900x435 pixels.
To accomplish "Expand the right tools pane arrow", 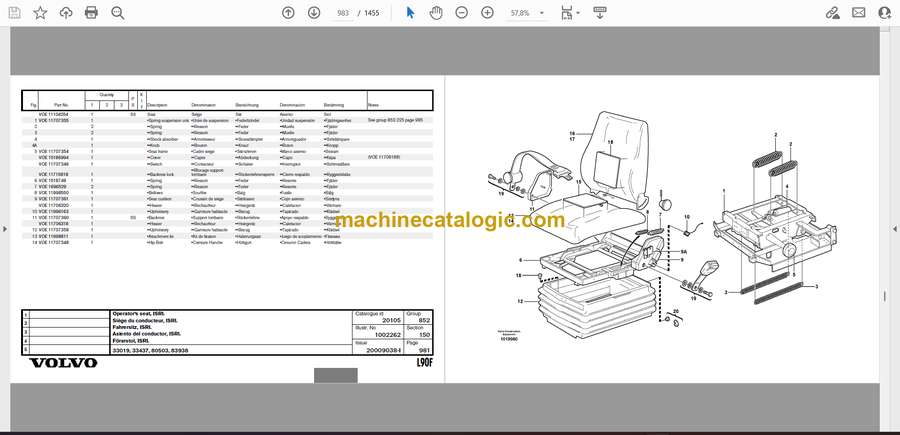I will [x=895, y=229].
